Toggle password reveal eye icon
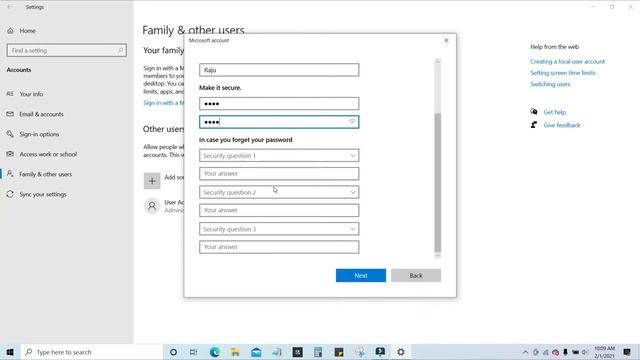This screenshot has width=640, height=360. [352, 122]
